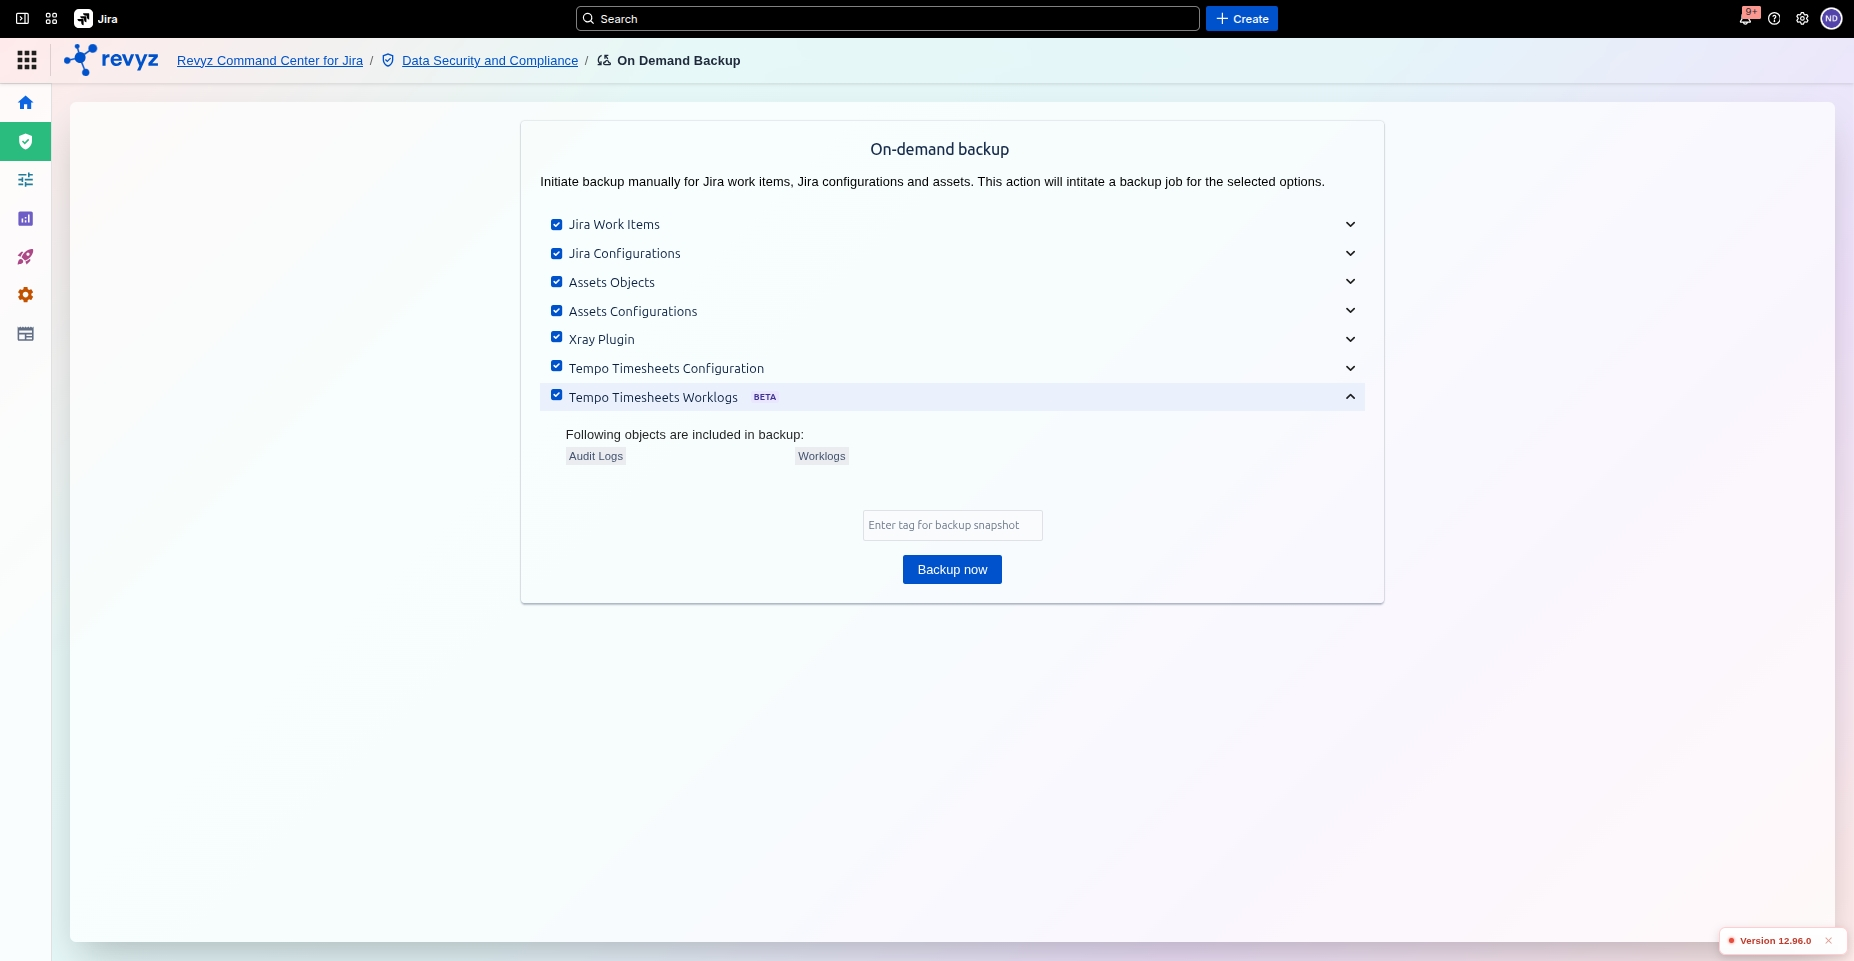Open the sliders configuration sidebar icon

26,180
